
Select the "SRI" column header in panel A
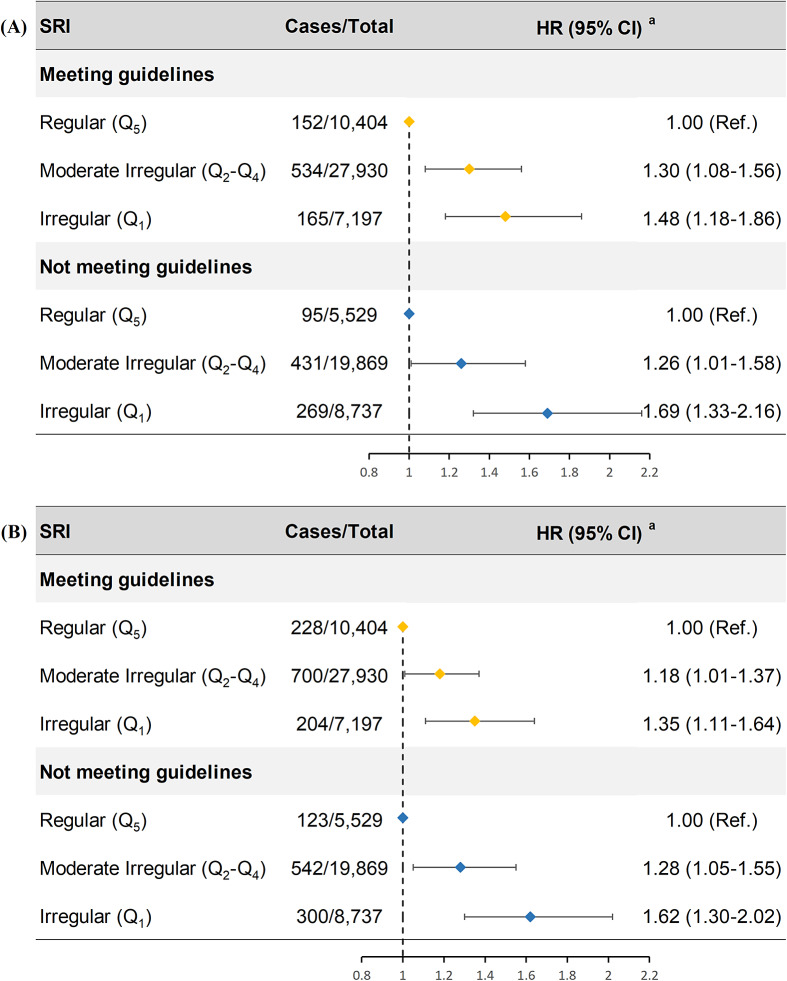coord(55,27)
